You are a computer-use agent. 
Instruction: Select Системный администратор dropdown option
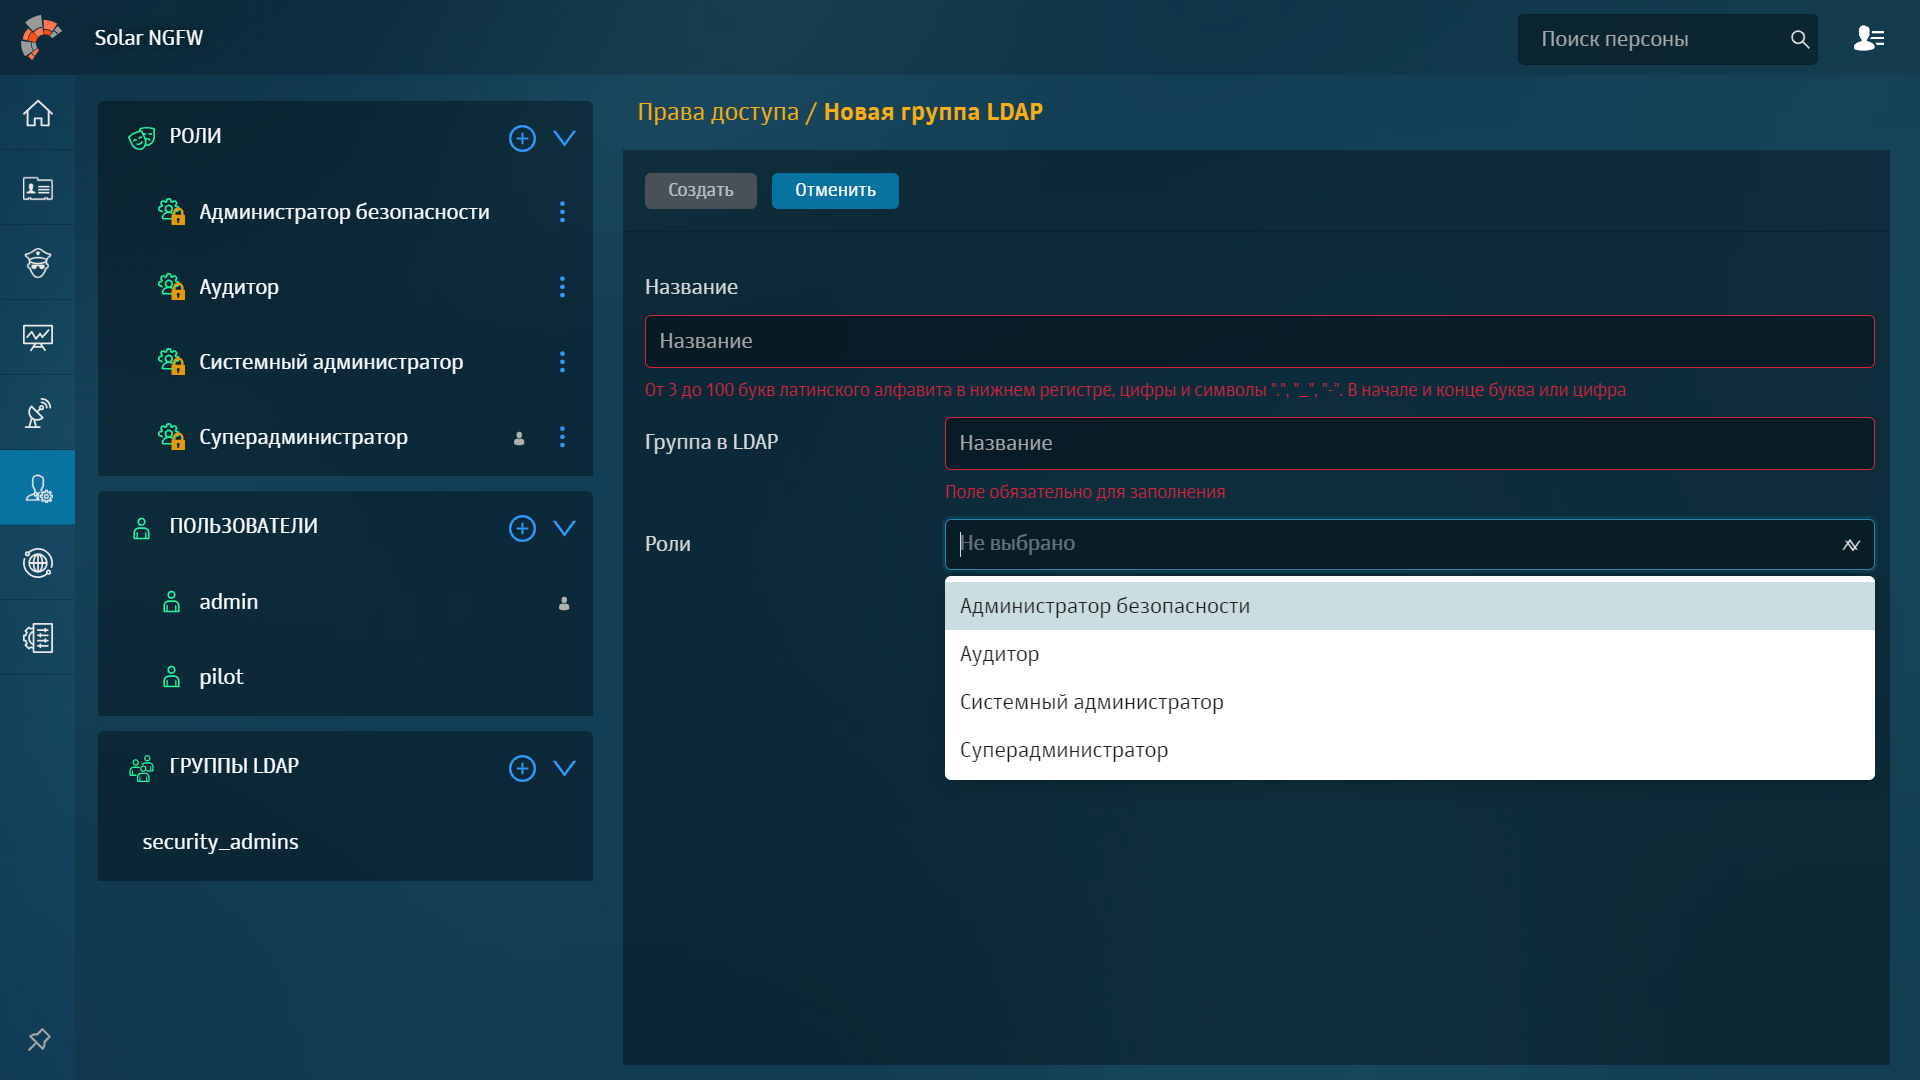point(1091,702)
